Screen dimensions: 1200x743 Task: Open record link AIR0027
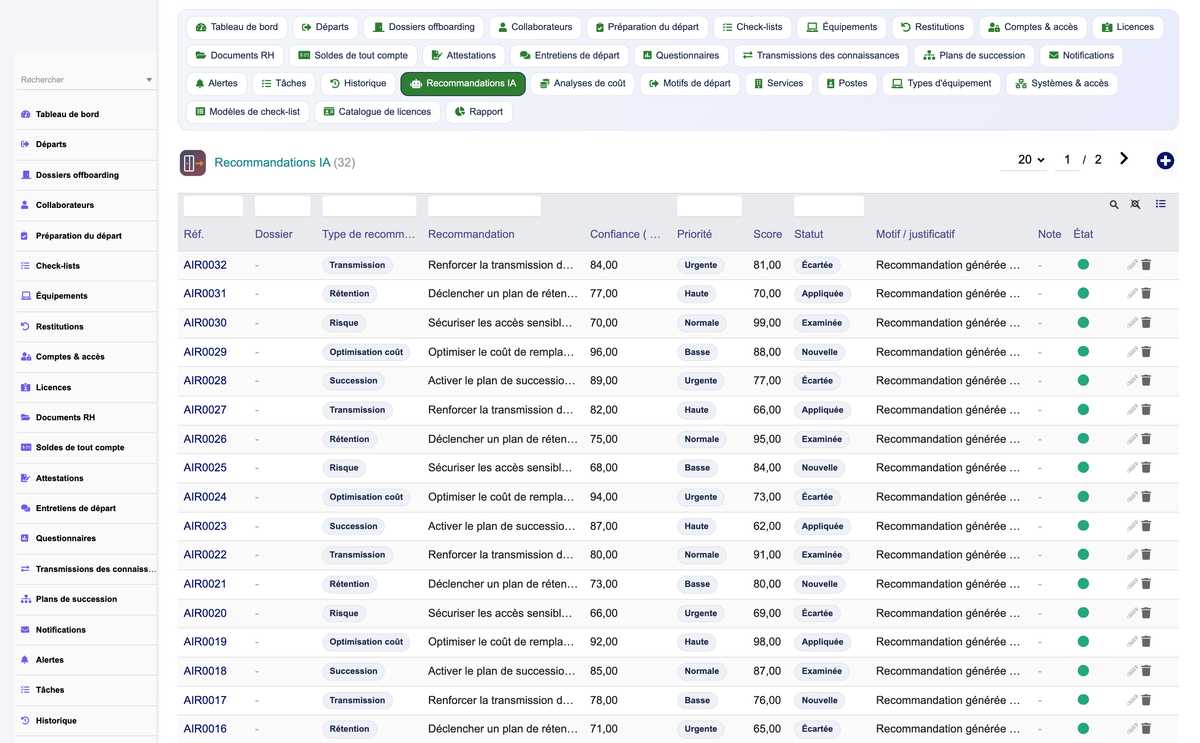[205, 410]
